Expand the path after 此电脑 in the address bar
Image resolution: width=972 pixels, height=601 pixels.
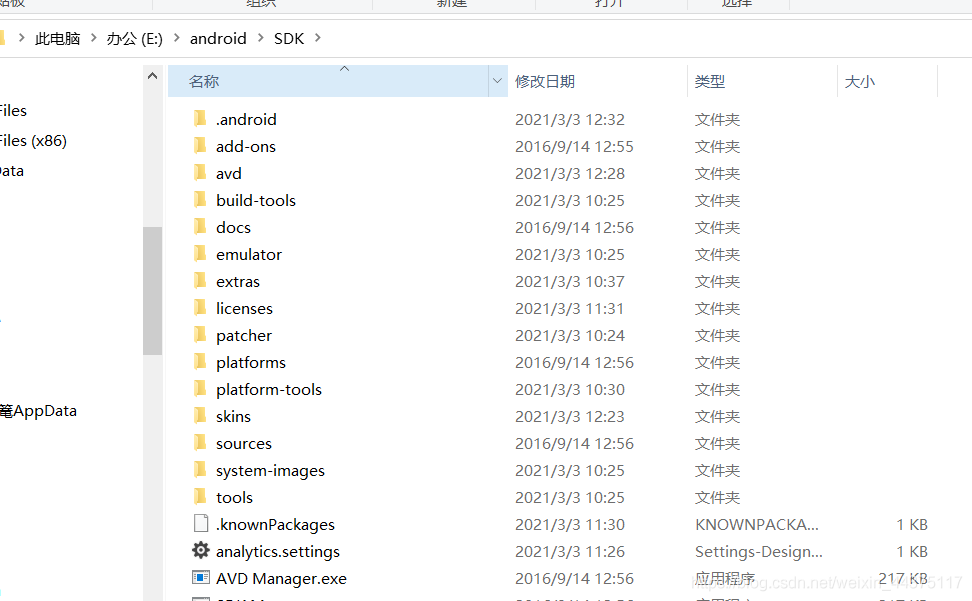coord(94,38)
